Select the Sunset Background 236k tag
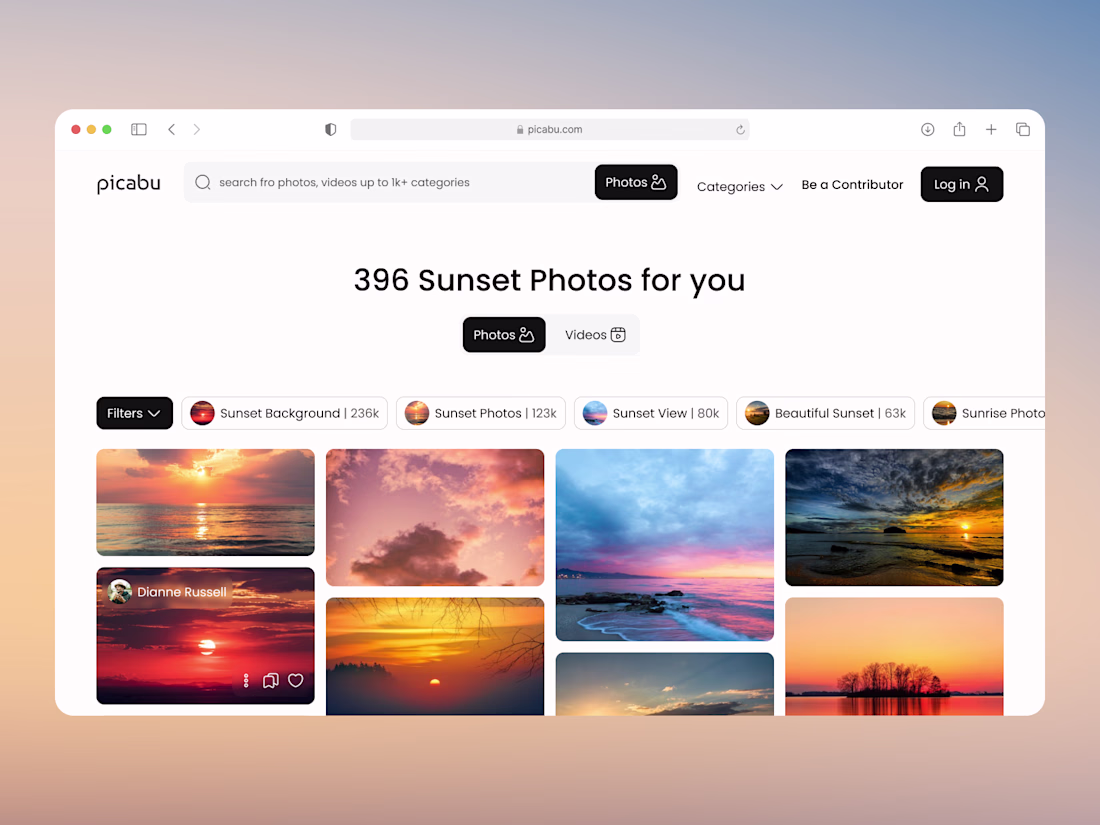 [x=285, y=413]
